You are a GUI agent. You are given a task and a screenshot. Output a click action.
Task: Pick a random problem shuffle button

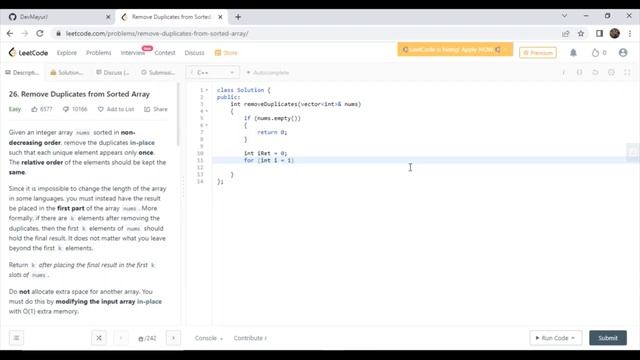[x=99, y=338]
